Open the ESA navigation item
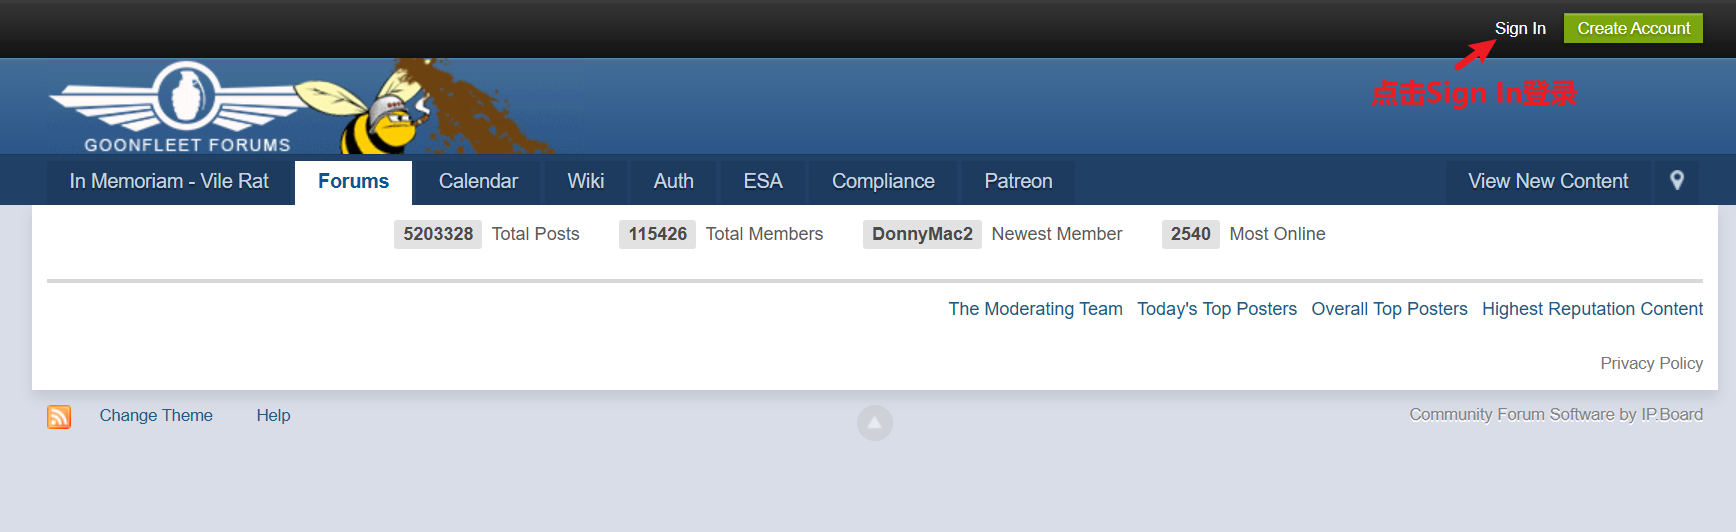 click(x=762, y=181)
